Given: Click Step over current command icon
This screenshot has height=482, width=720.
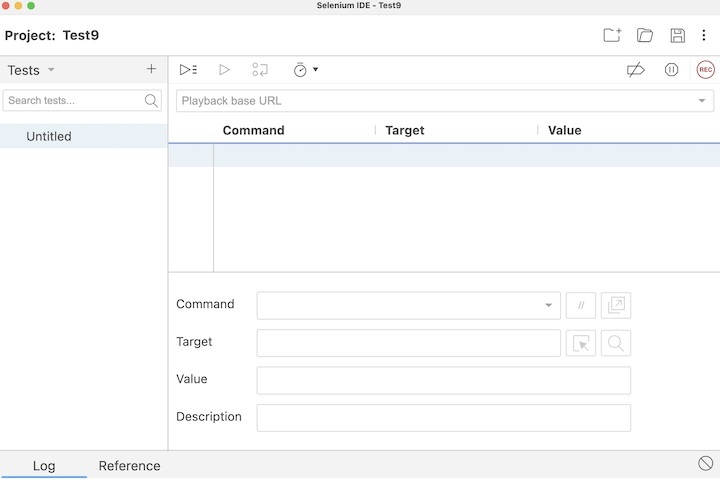Looking at the screenshot, I should point(260,70).
